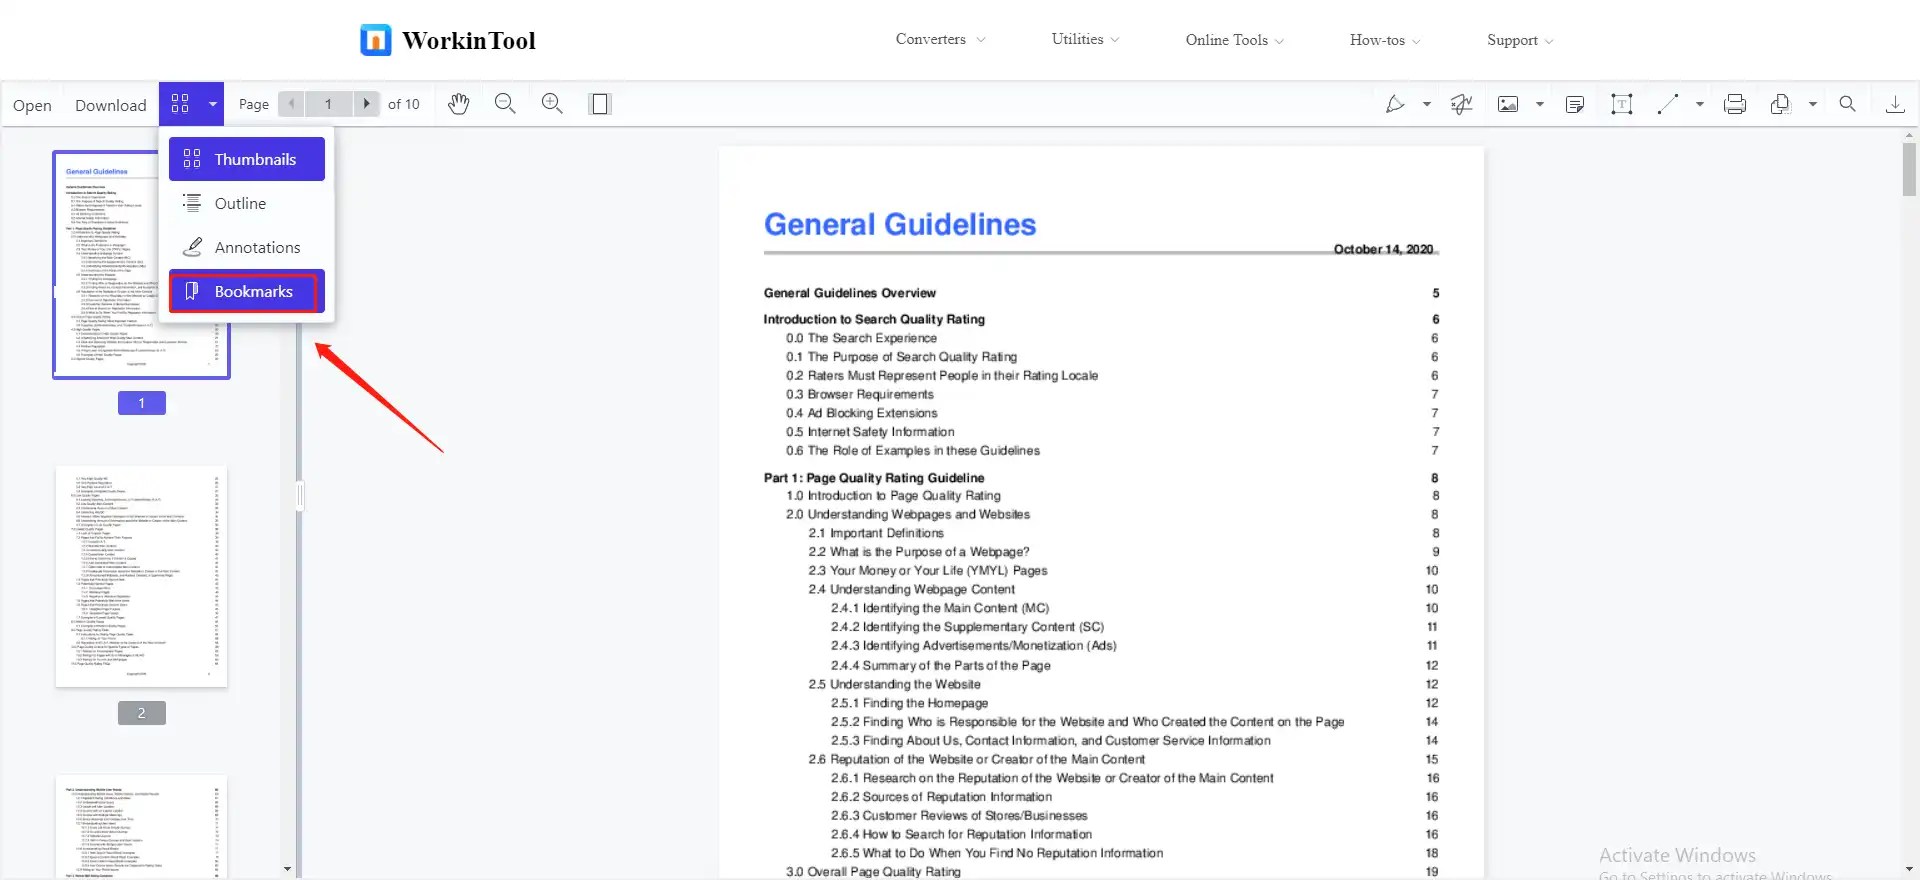
Task: Click the thumbnails grid toolbar icon
Action: (180, 104)
